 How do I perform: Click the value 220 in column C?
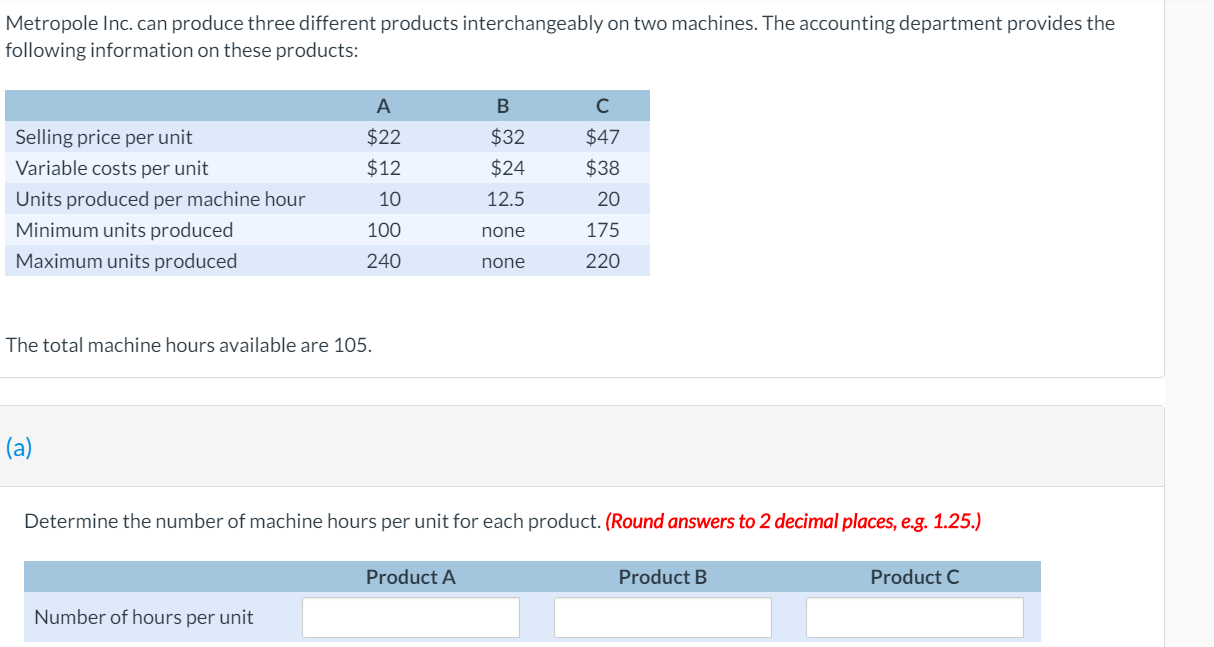click(x=603, y=261)
